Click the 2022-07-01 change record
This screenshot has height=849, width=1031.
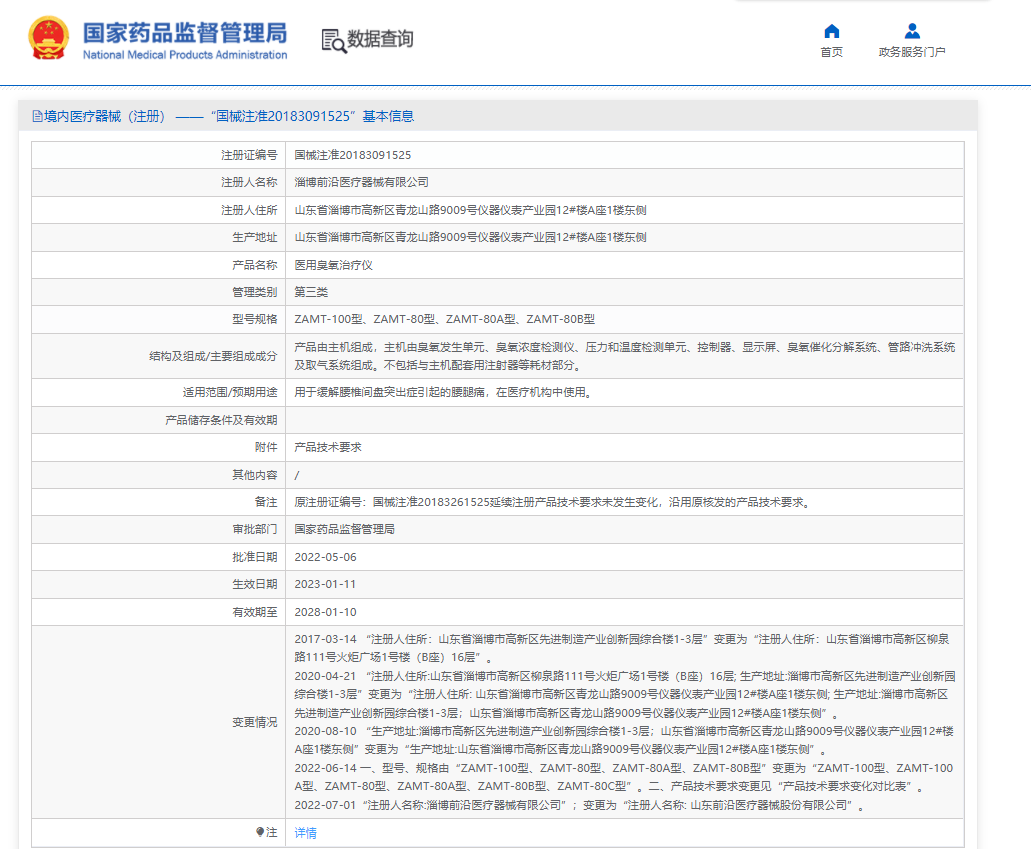579,805
